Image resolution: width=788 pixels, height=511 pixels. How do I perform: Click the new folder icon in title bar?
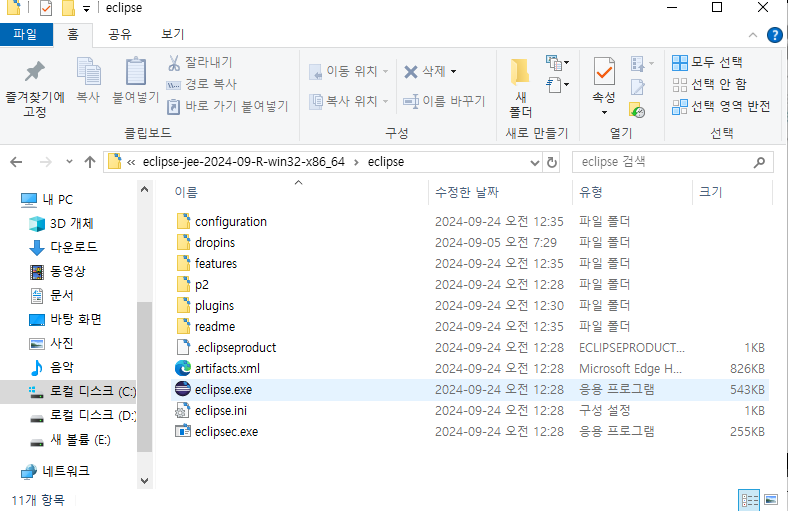68,8
